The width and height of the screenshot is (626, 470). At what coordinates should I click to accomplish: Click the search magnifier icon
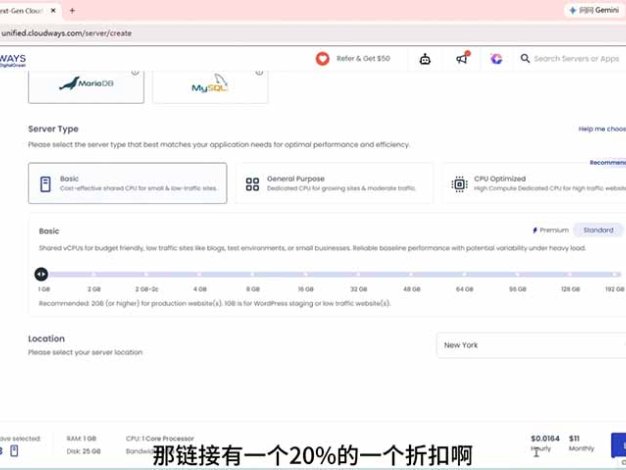[x=525, y=59]
